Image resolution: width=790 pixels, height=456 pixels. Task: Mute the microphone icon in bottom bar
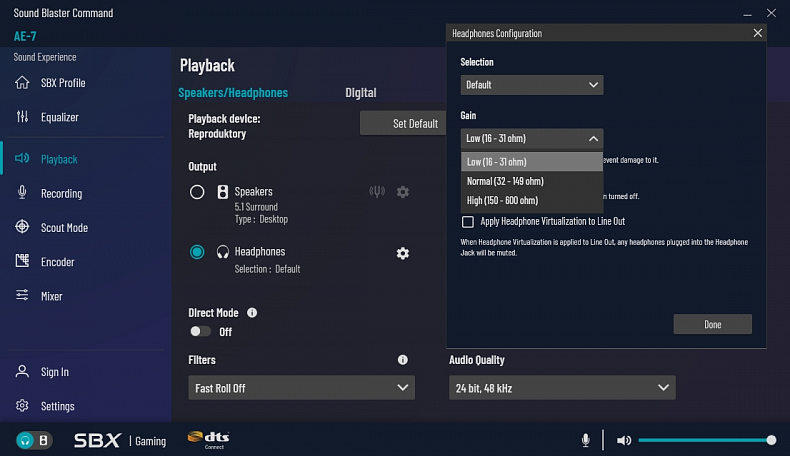point(586,440)
